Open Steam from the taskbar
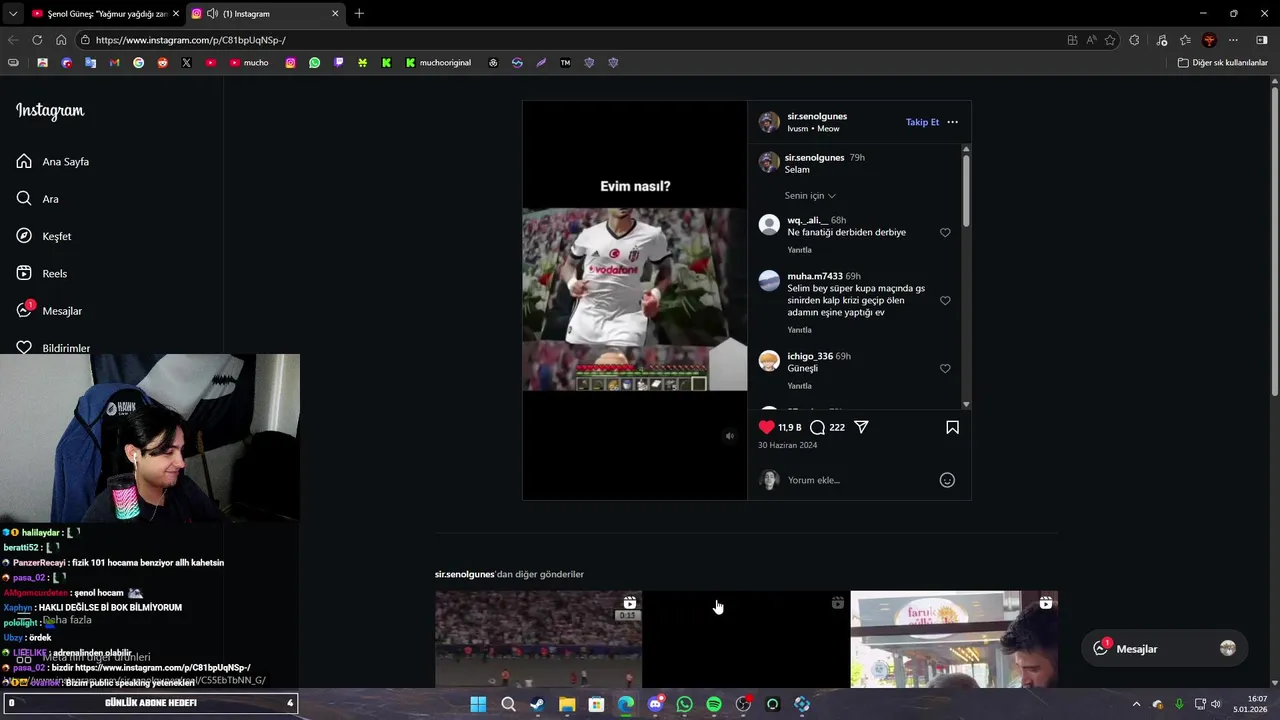1280x720 pixels. coord(537,704)
